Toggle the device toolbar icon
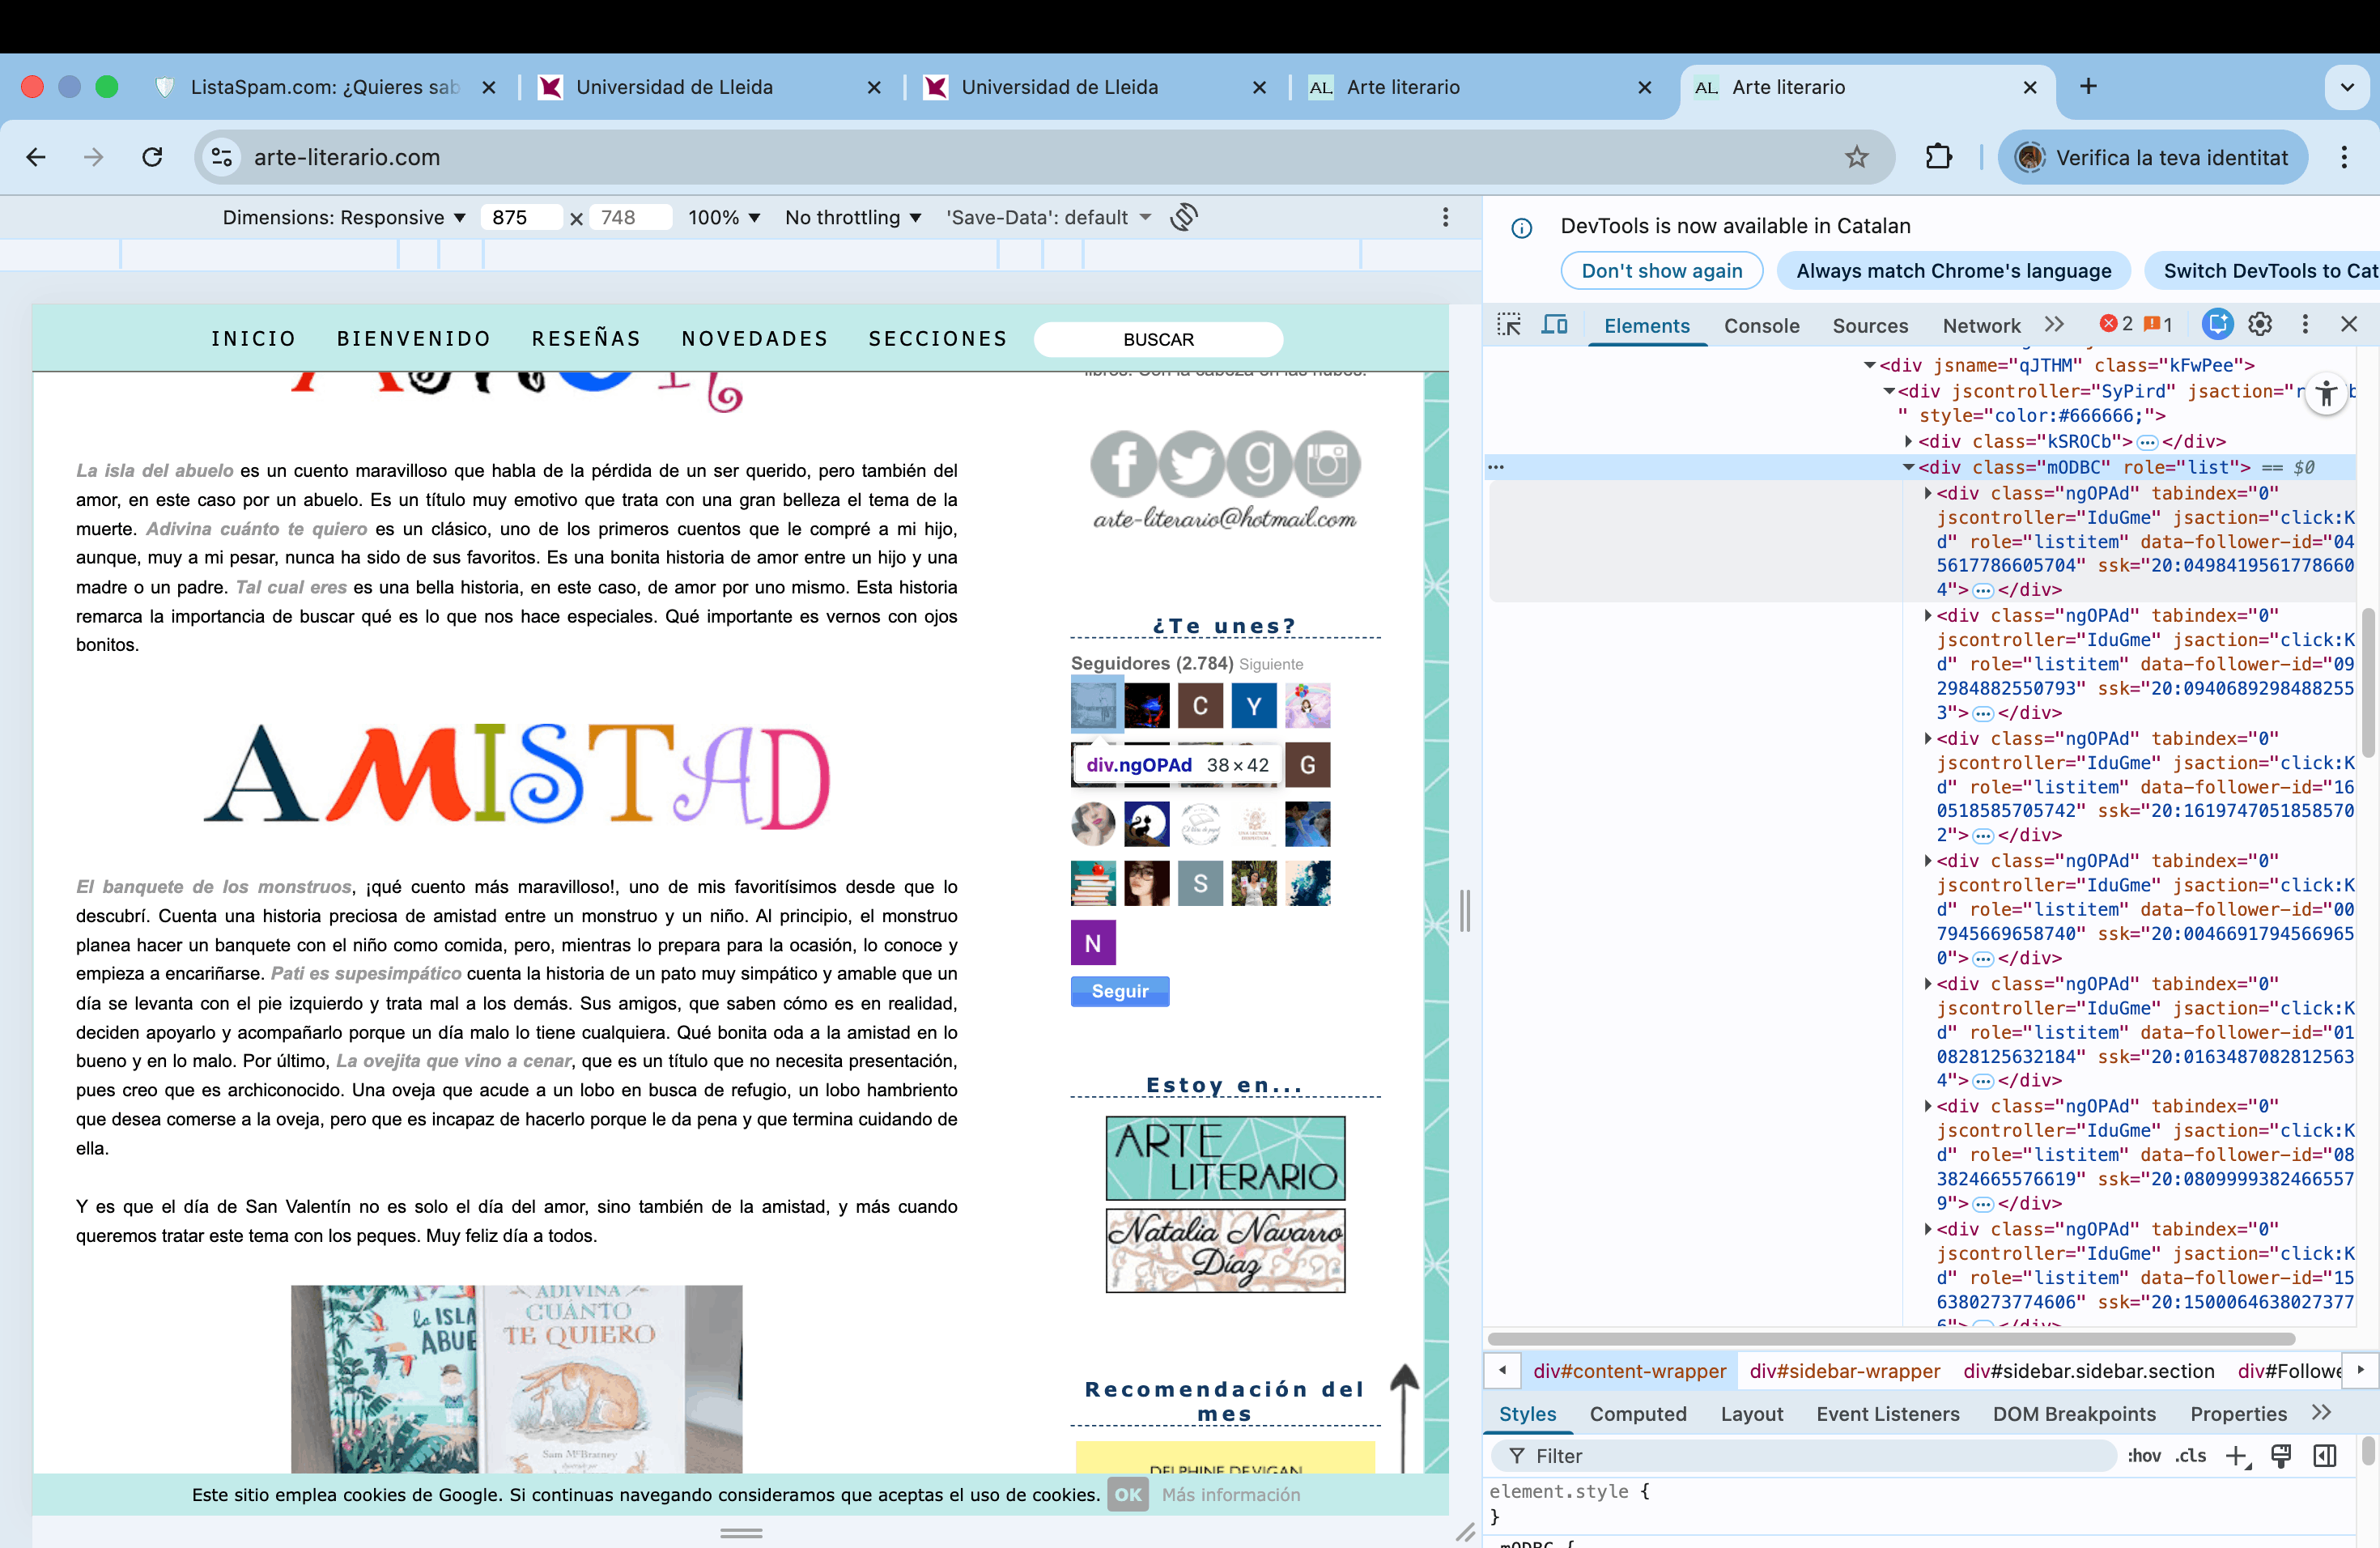2380x1548 pixels. pos(1554,325)
